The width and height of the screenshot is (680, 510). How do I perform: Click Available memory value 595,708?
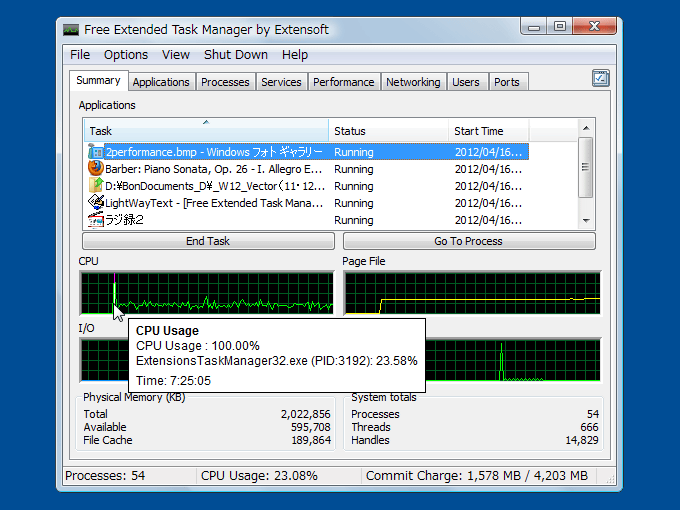311,427
